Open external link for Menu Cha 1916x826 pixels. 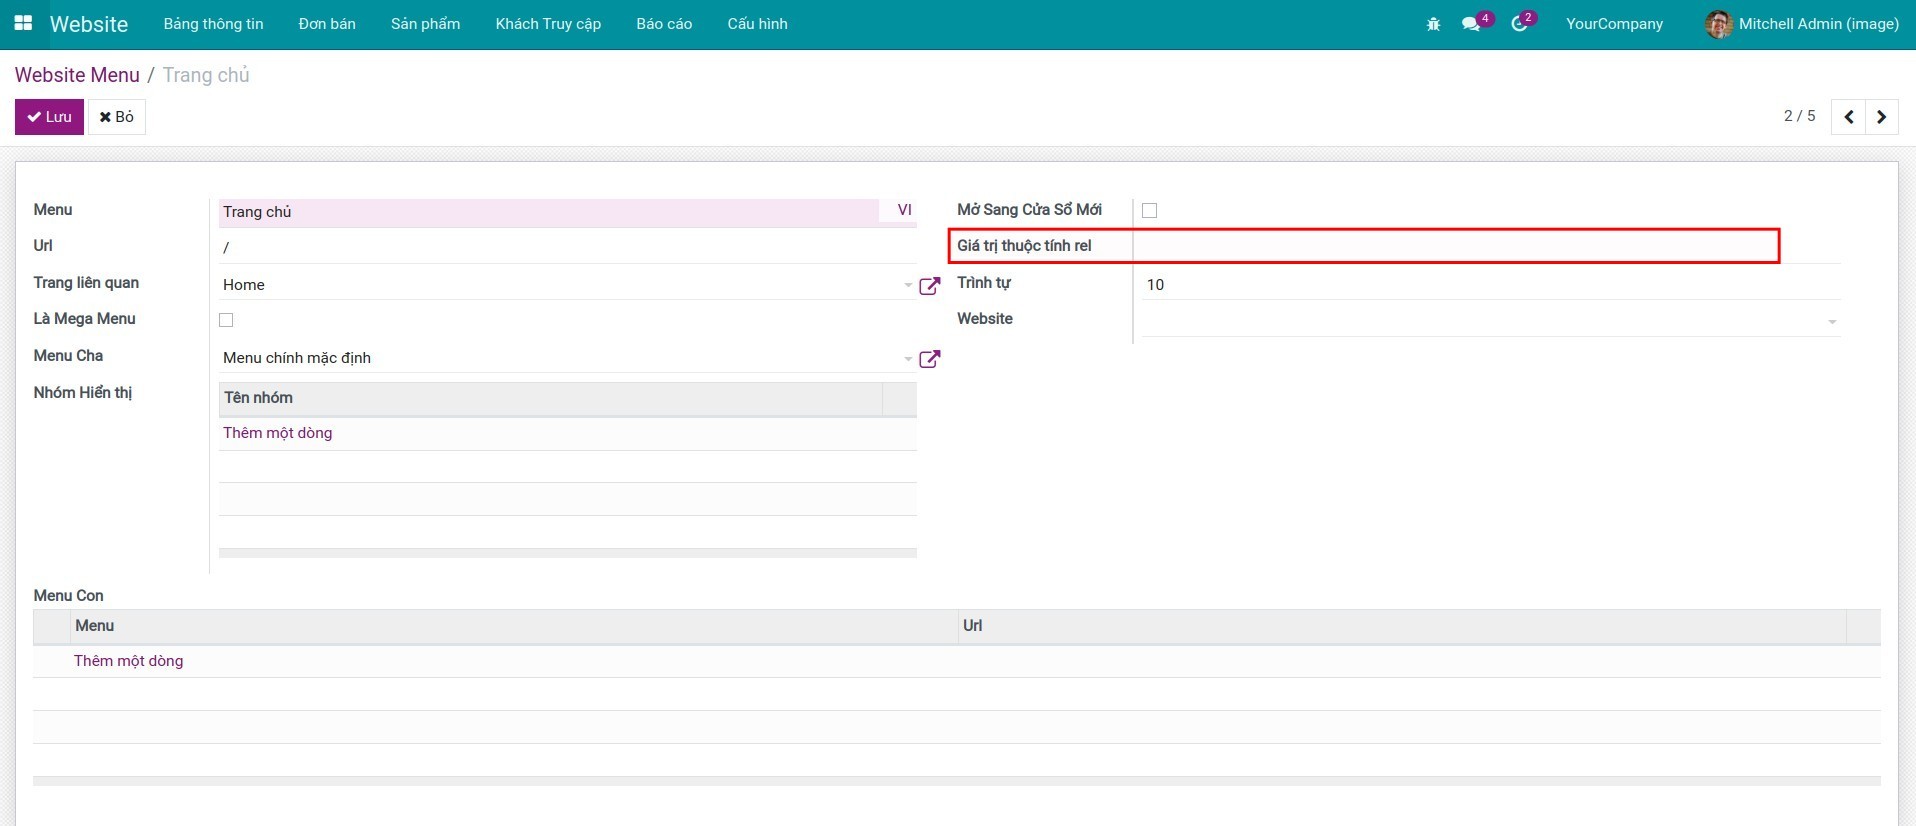[929, 359]
